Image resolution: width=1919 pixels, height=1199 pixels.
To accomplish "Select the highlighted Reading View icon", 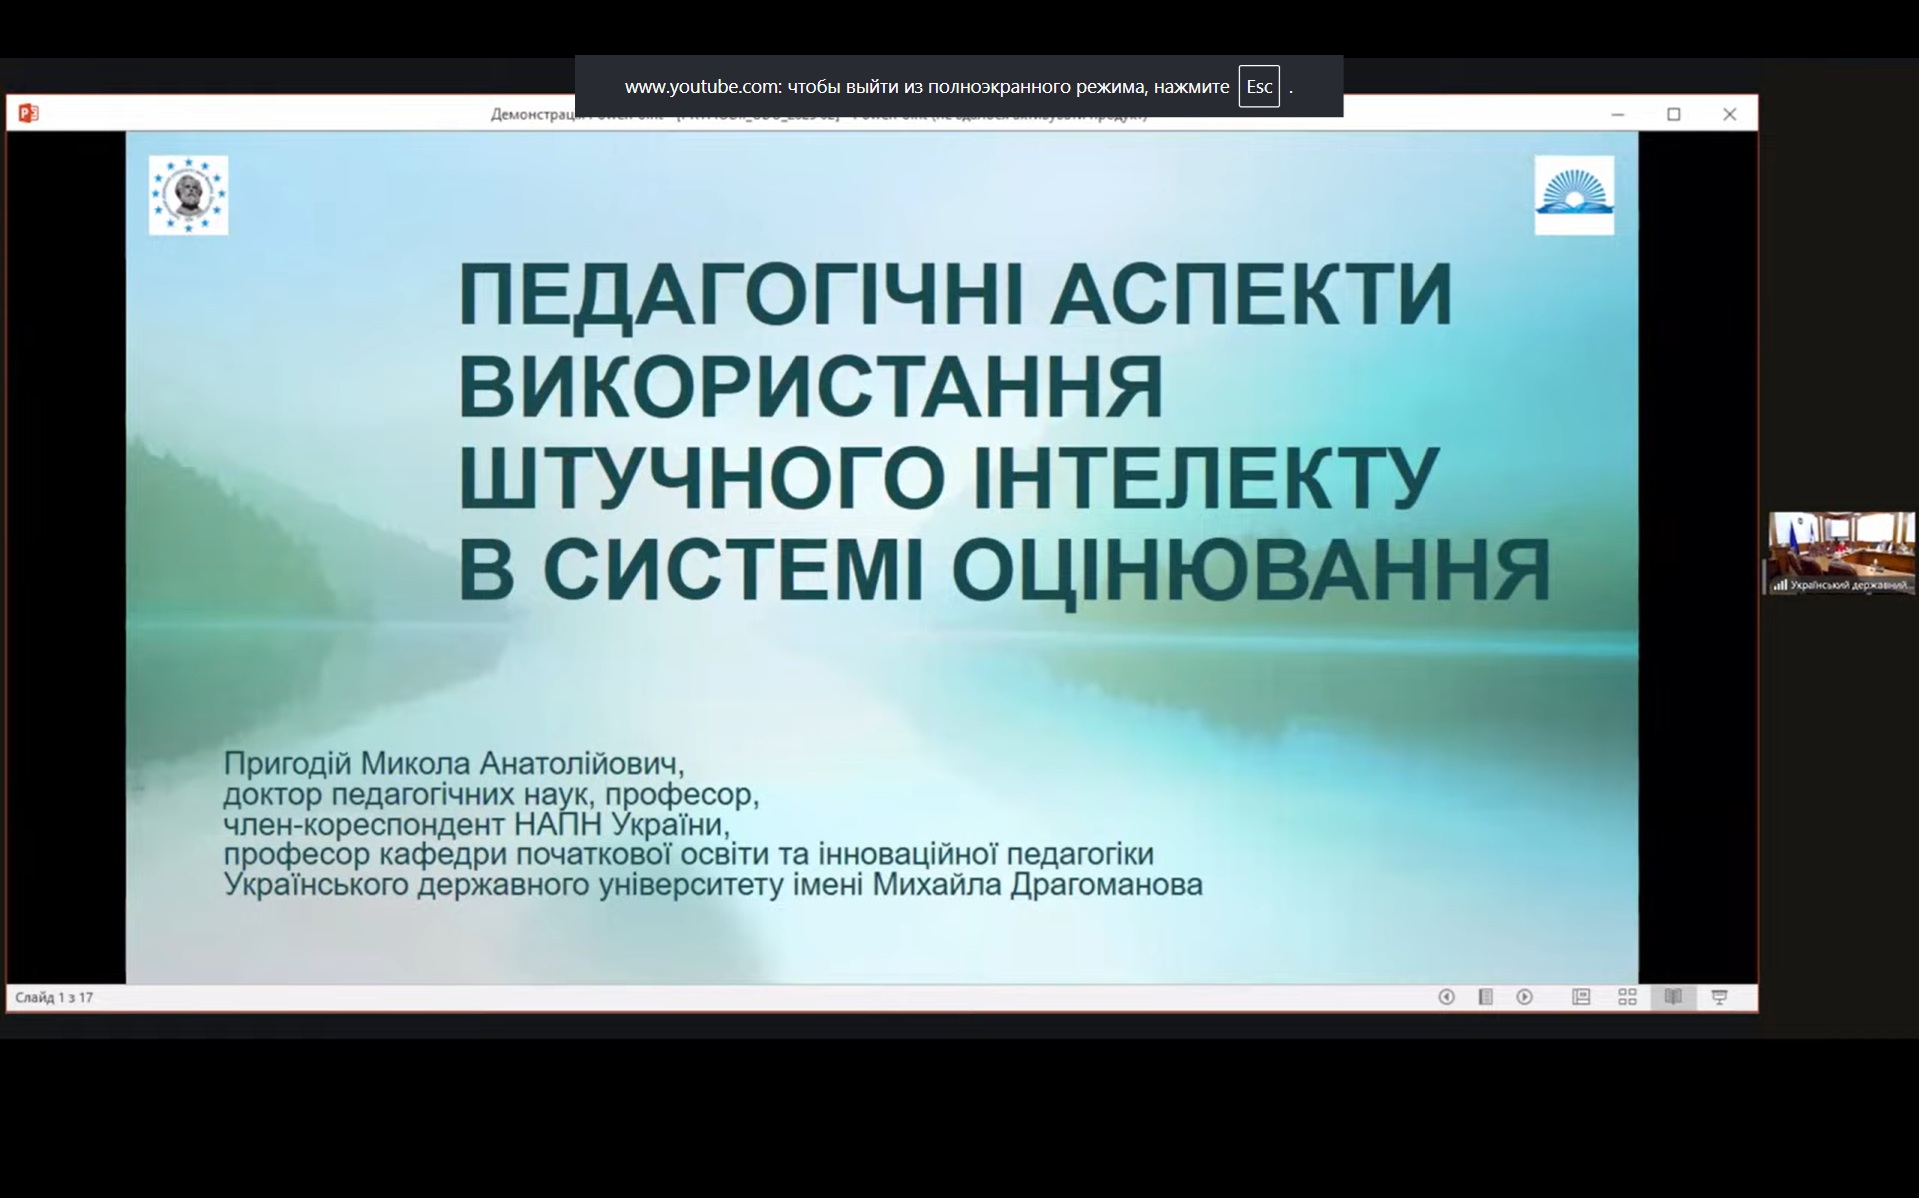I will click(1673, 997).
